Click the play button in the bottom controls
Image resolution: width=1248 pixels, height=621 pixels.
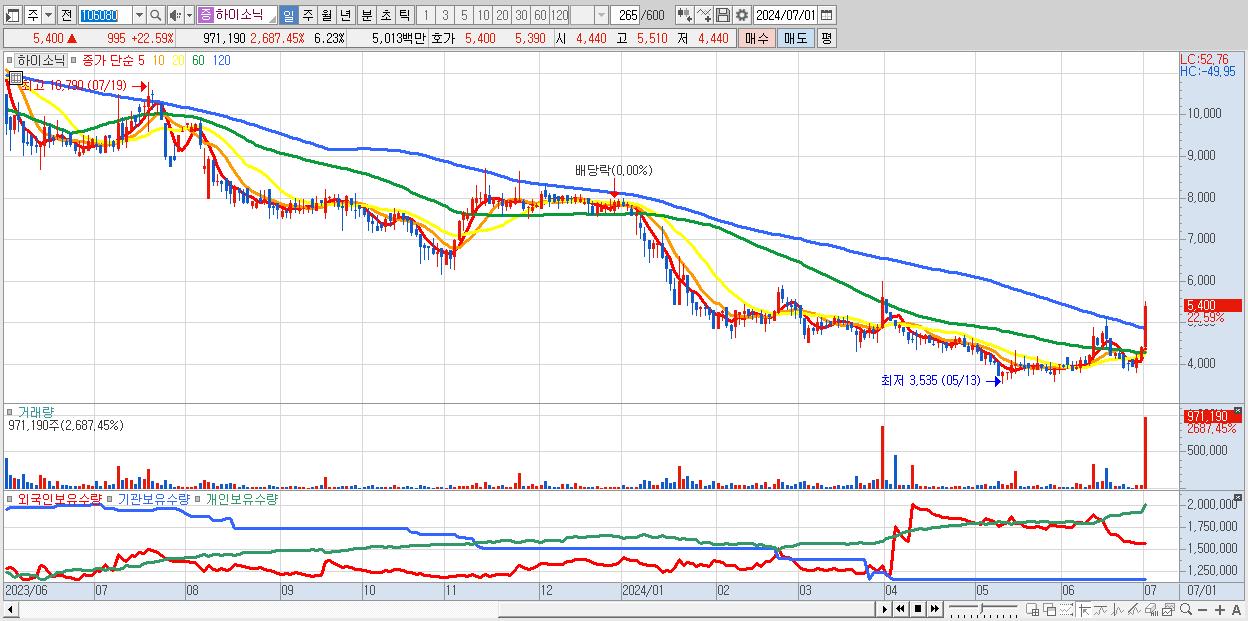pyautogui.click(x=885, y=609)
